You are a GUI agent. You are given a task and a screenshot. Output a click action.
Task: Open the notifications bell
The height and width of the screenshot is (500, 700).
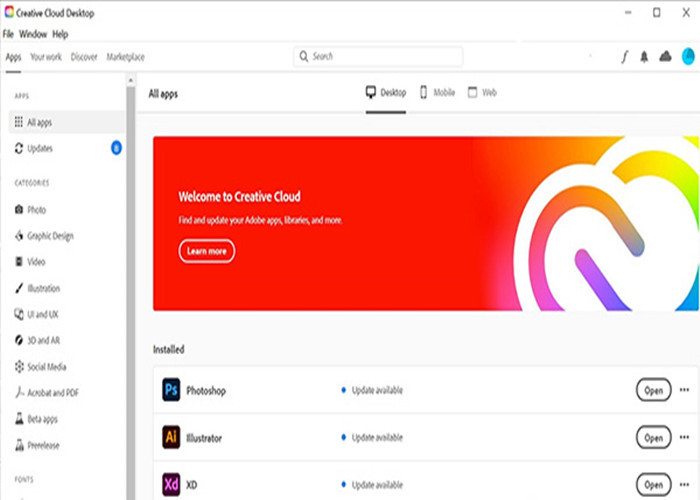tap(644, 57)
